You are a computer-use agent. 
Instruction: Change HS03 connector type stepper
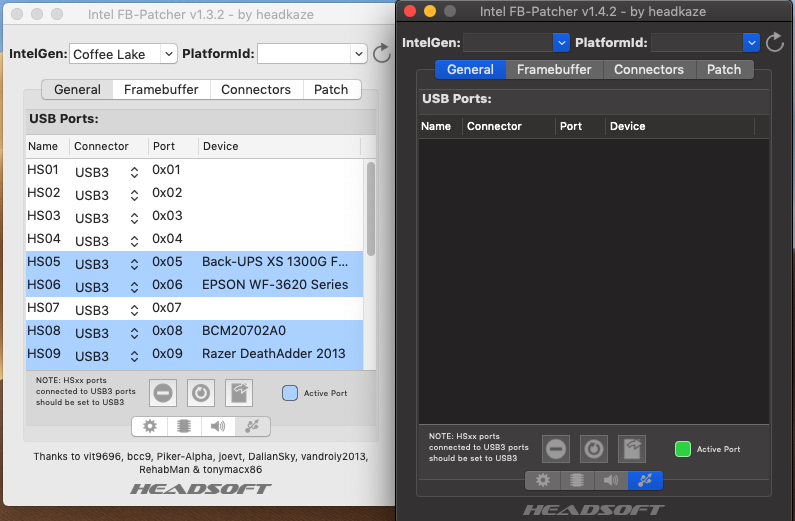point(134,218)
